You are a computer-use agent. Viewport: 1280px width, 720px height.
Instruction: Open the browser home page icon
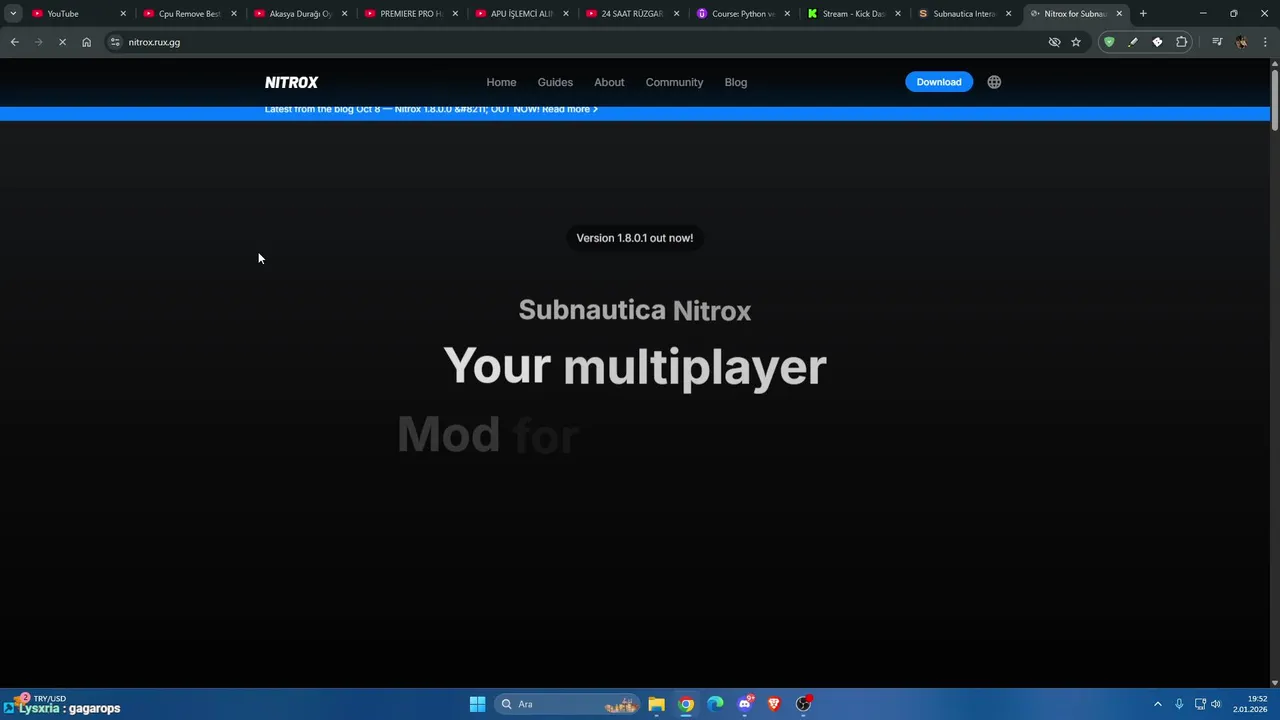click(86, 42)
